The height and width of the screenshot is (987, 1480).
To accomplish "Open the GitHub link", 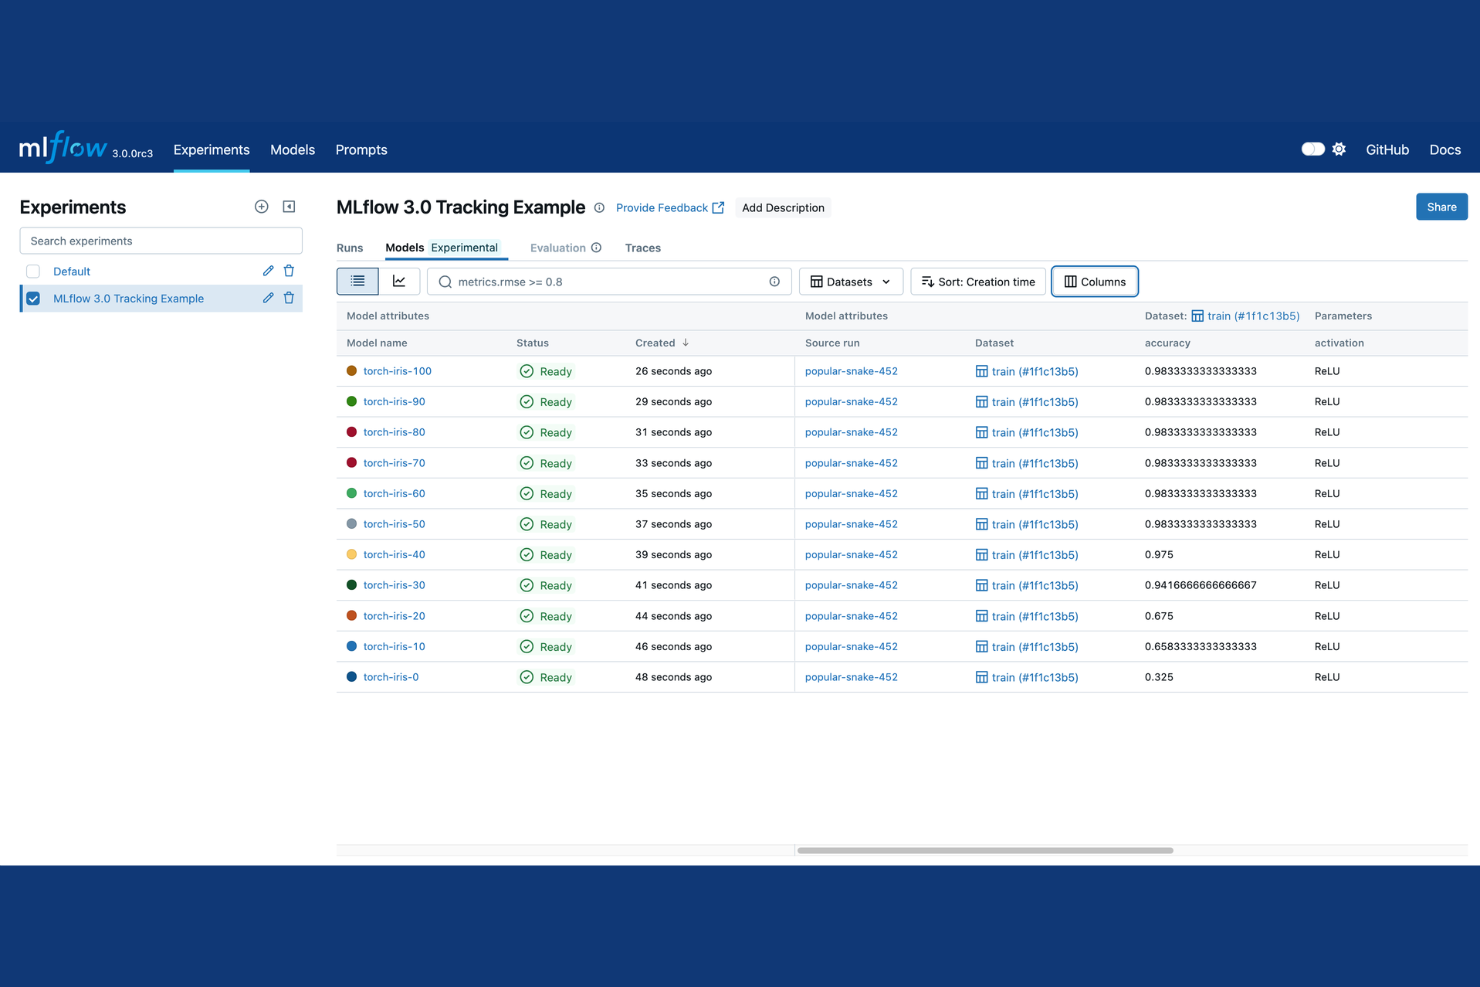I will [1387, 150].
